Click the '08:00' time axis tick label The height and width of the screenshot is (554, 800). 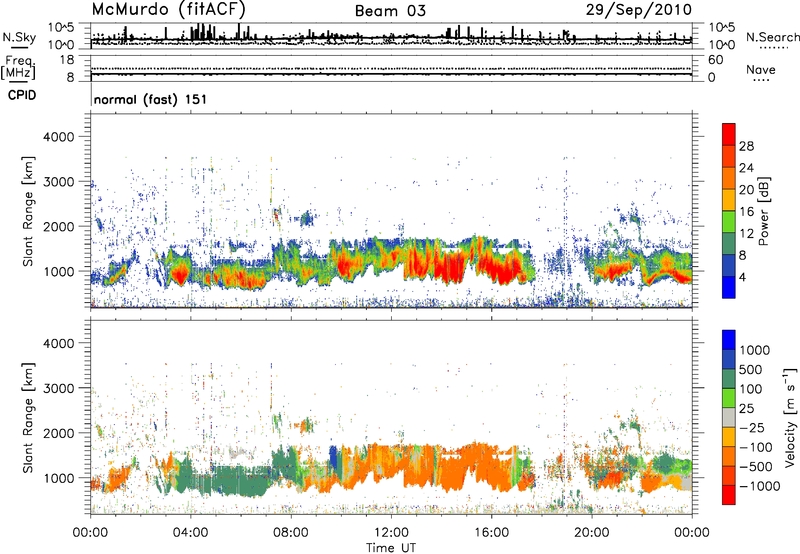(291, 533)
